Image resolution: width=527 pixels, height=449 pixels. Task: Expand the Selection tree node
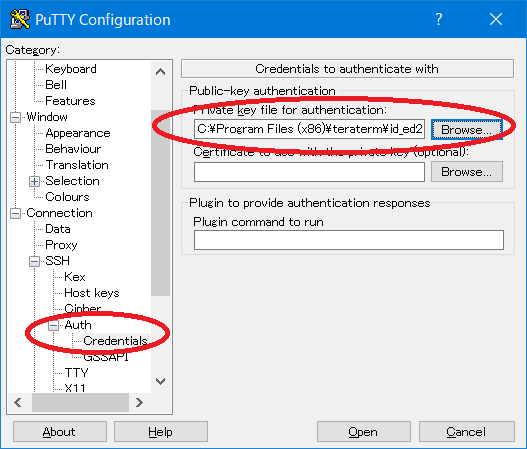pyautogui.click(x=34, y=181)
